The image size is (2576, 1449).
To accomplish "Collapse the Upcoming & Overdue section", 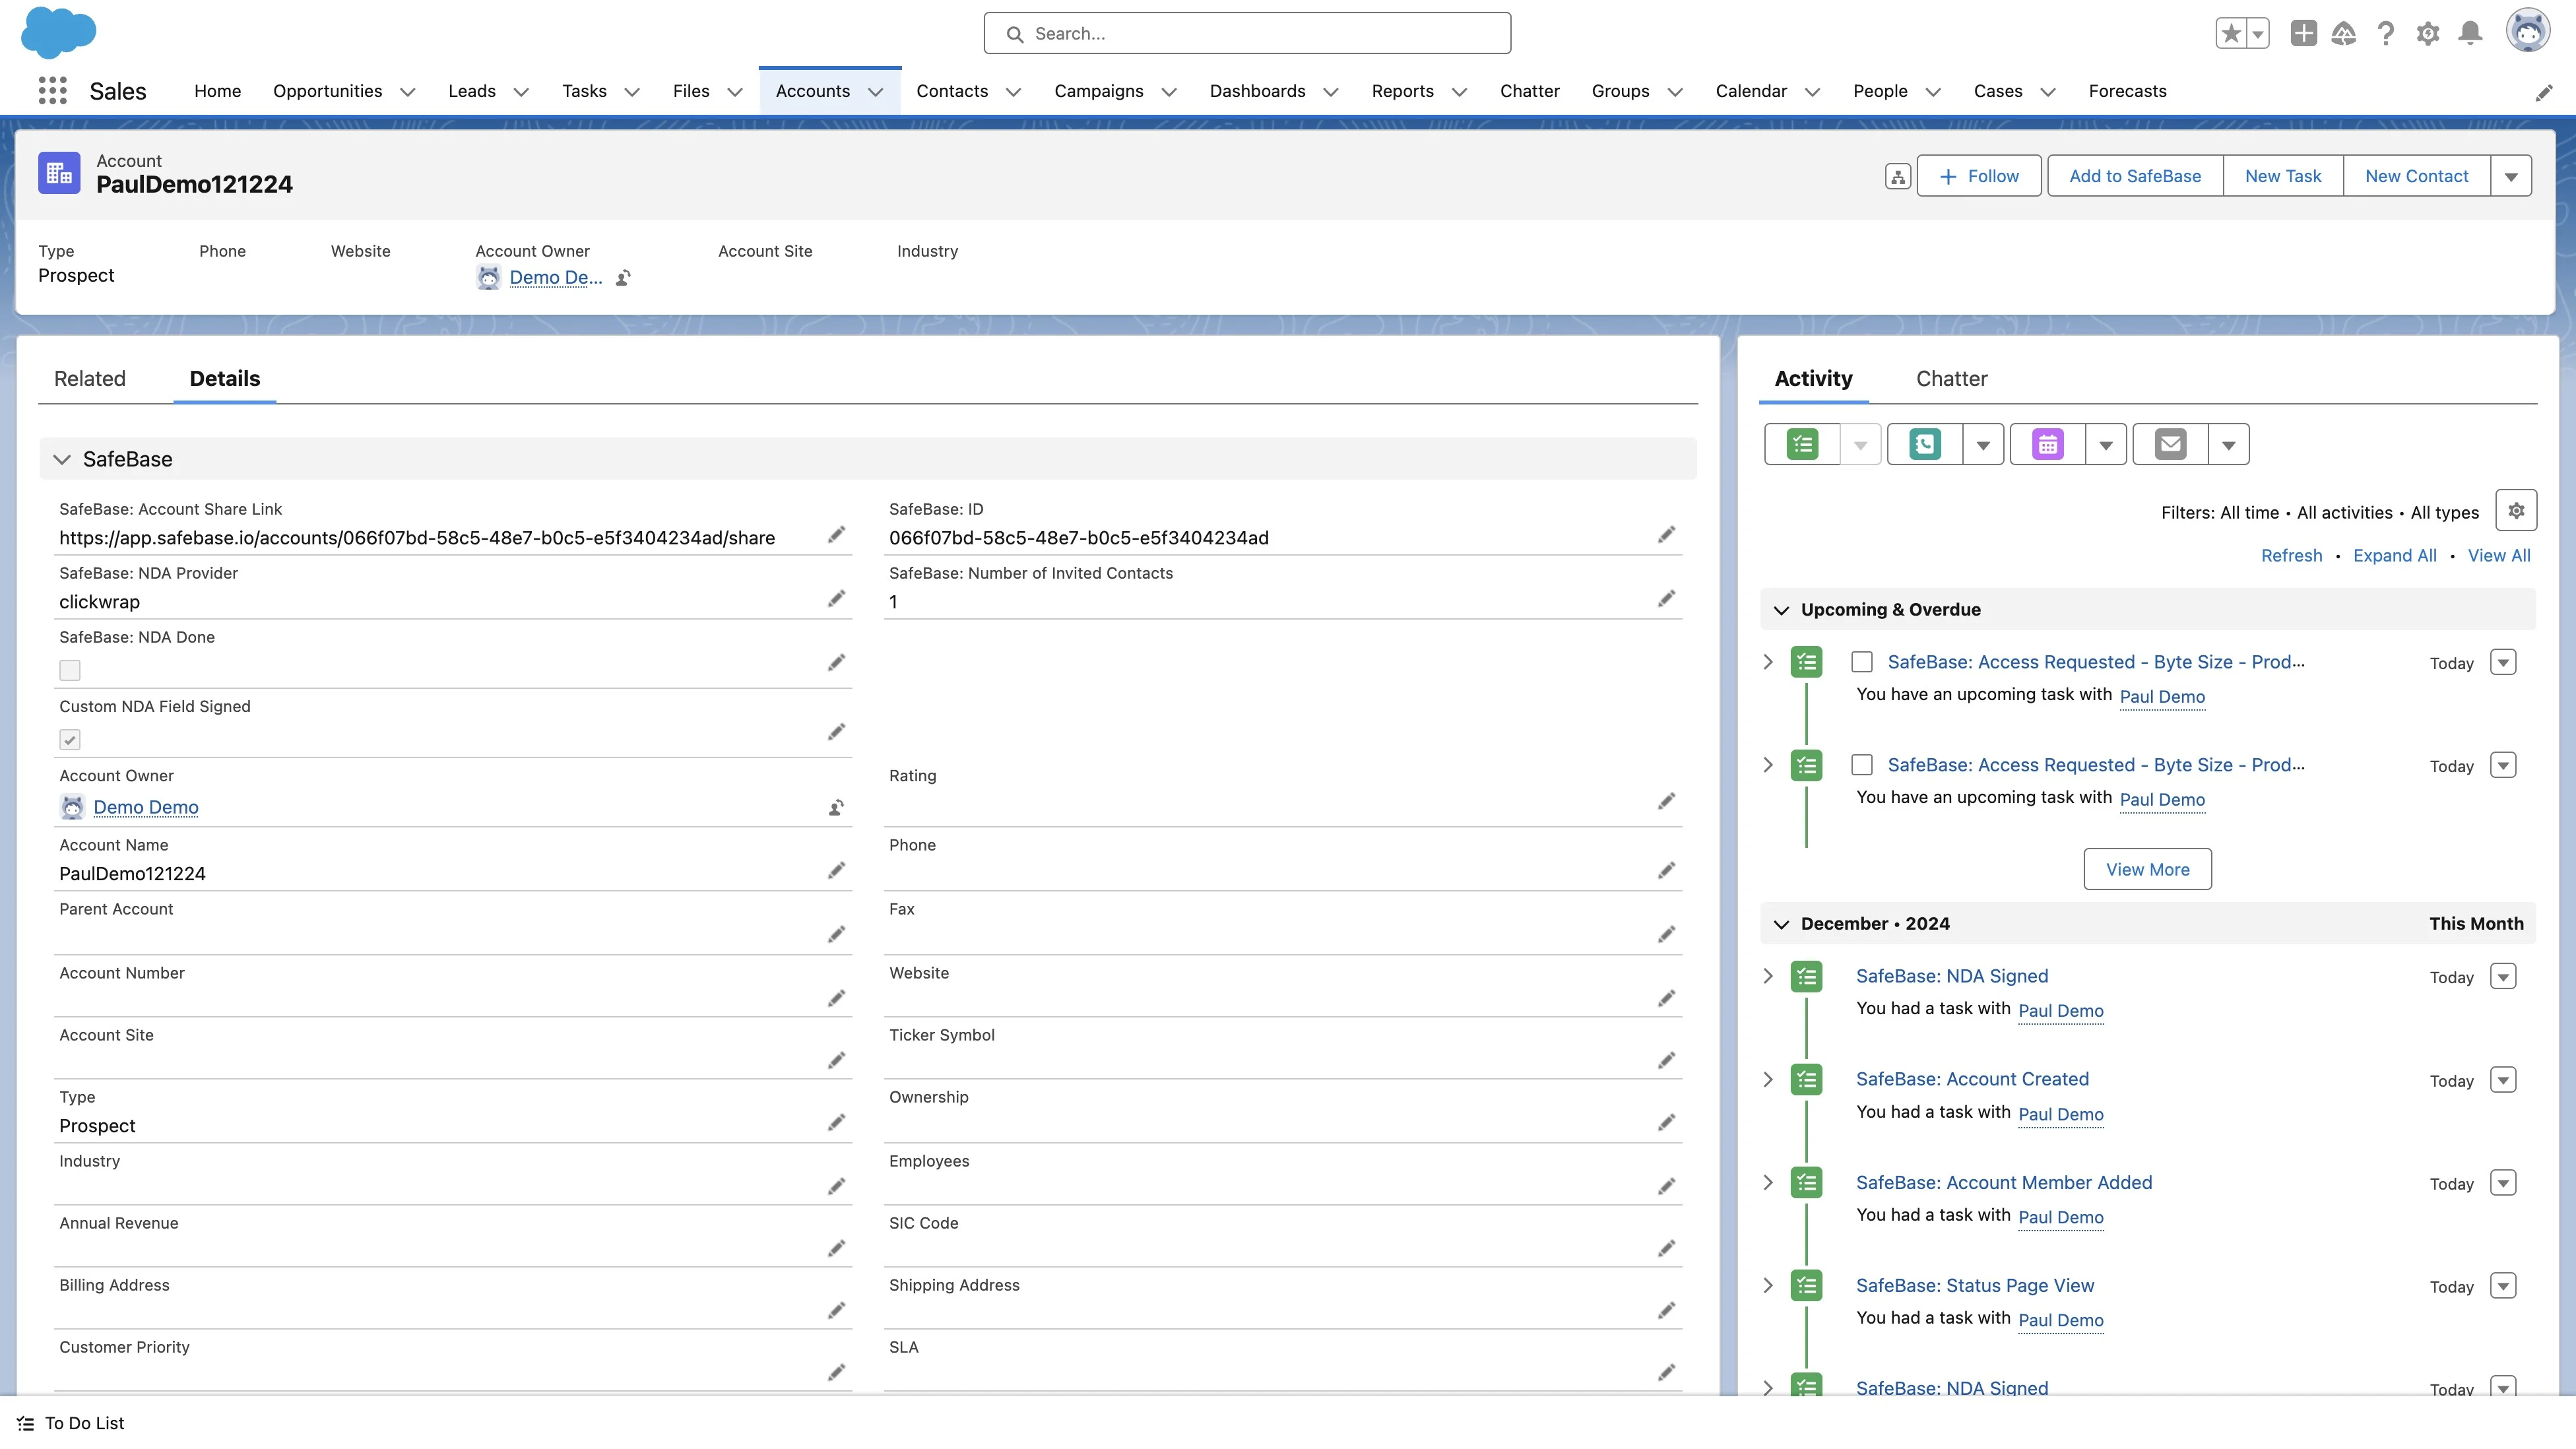I will tap(1781, 610).
